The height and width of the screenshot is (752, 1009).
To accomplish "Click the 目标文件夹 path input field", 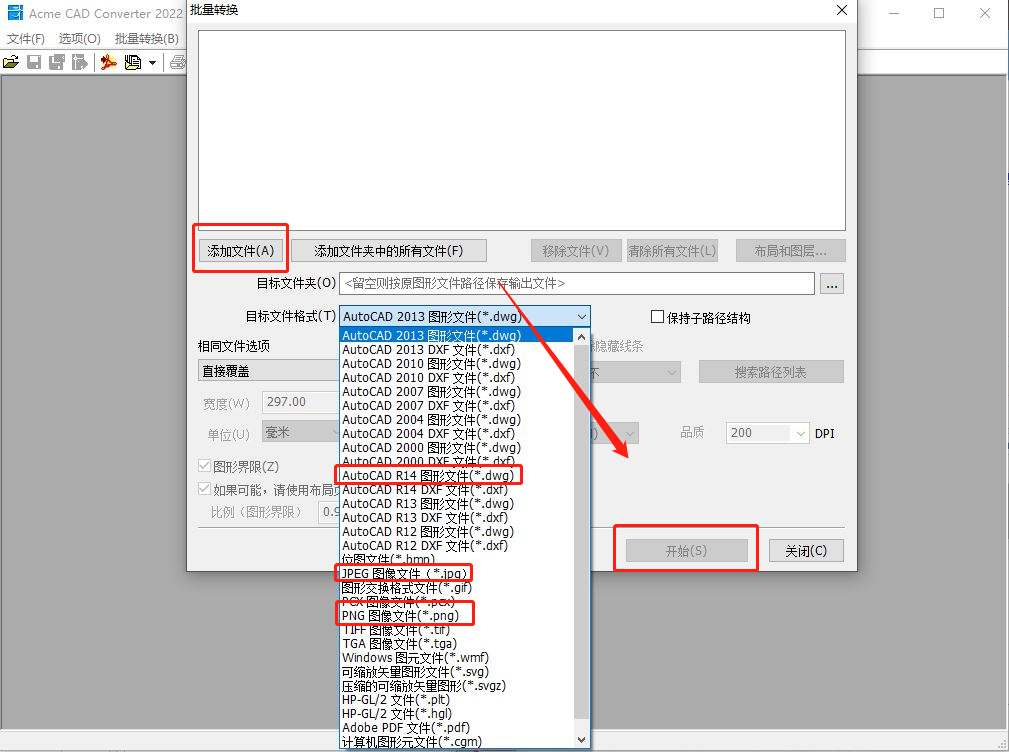I will coord(577,283).
